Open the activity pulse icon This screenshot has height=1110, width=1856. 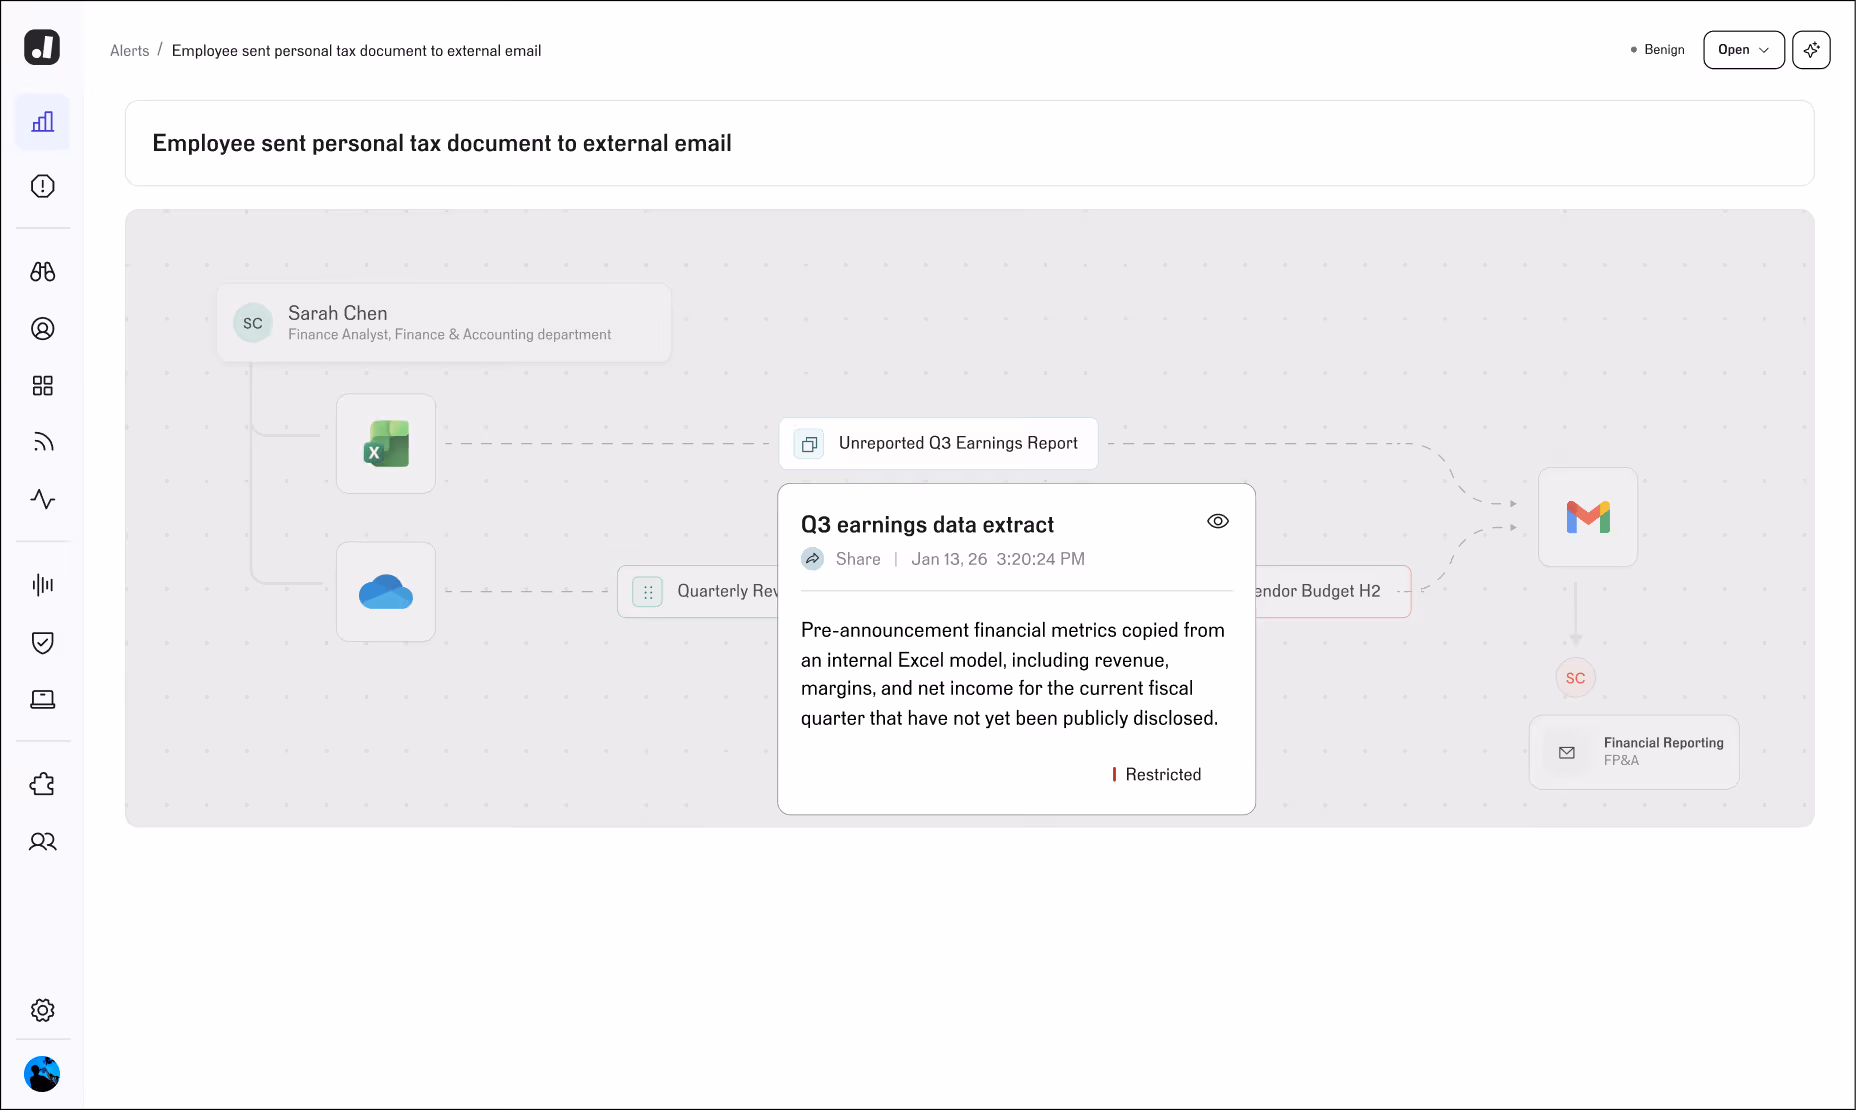coord(42,499)
